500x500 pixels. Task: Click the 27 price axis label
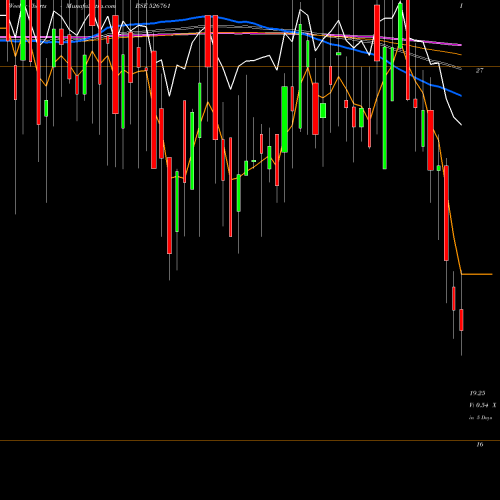pyautogui.click(x=479, y=70)
